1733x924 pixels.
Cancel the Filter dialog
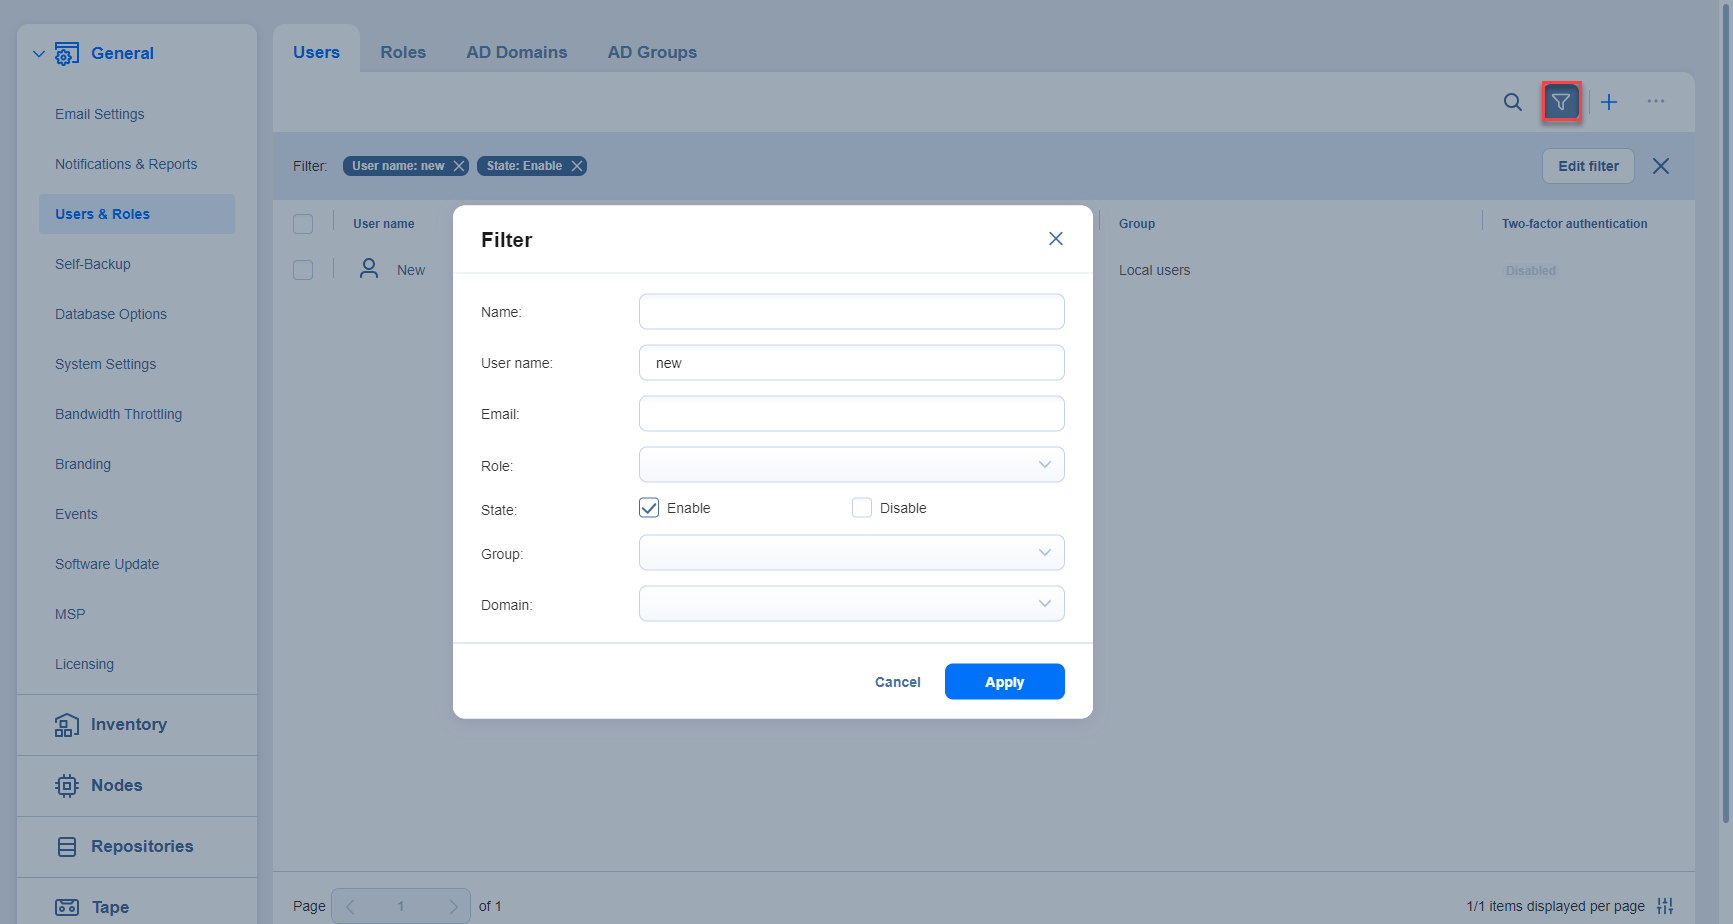tap(897, 682)
